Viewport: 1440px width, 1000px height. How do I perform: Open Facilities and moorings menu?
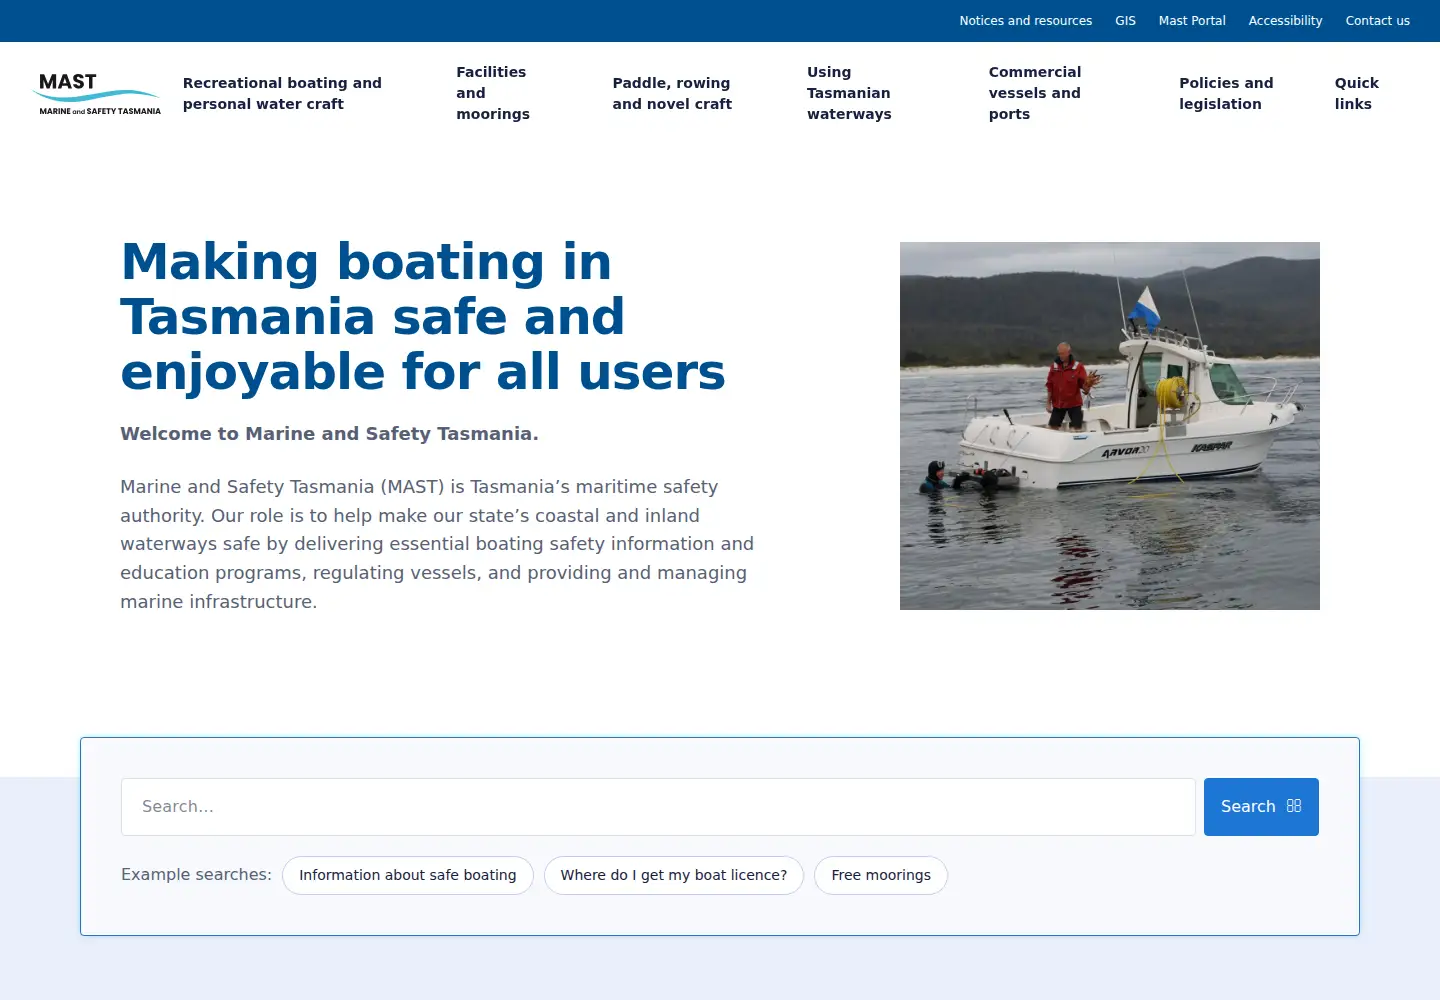[493, 93]
